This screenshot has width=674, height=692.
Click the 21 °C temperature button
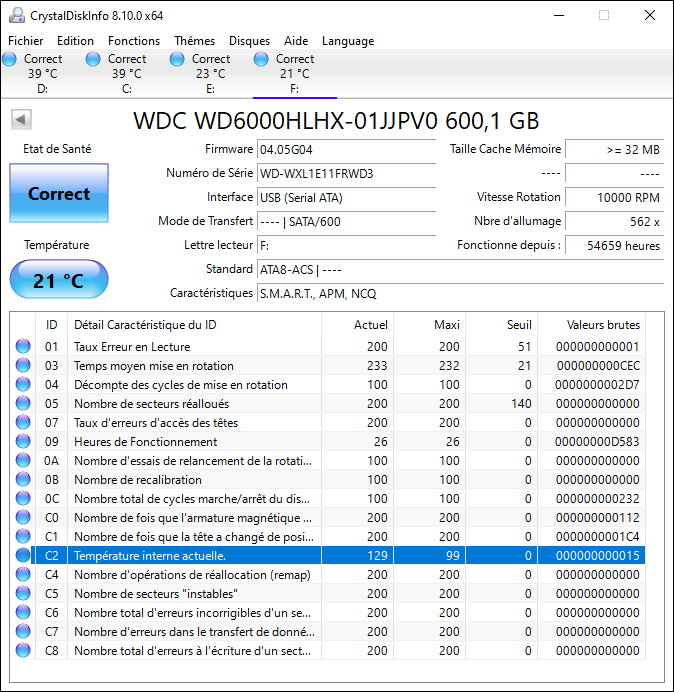click(x=59, y=280)
